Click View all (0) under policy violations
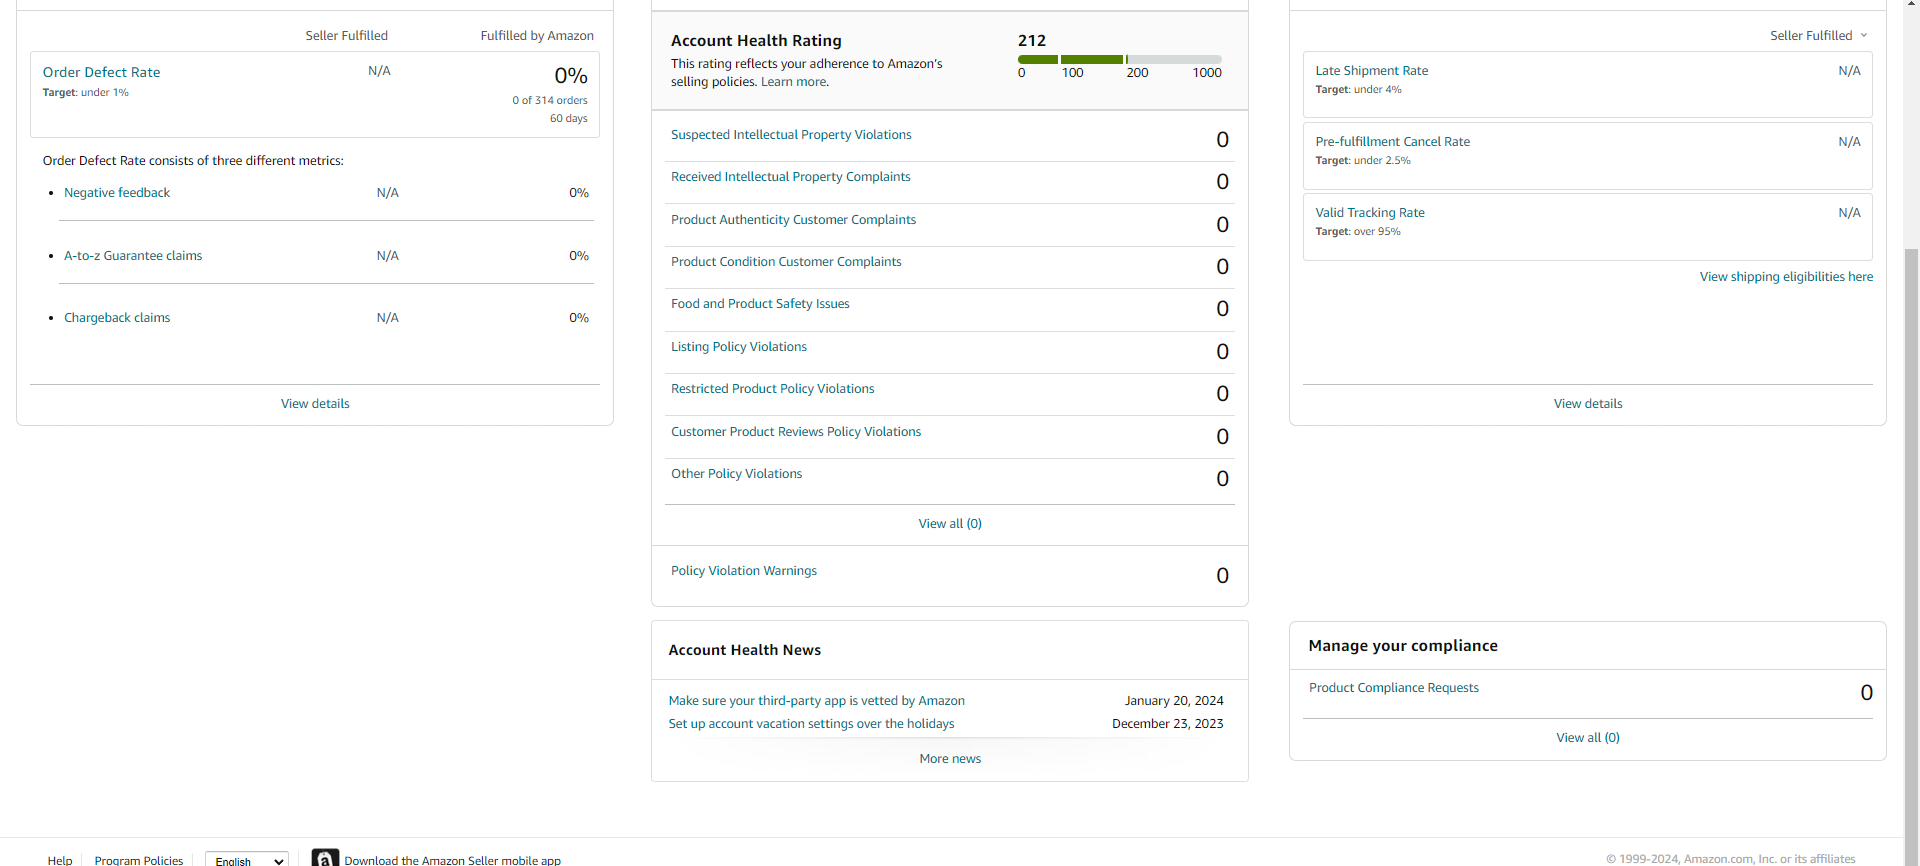The image size is (1920, 866). 950,523
